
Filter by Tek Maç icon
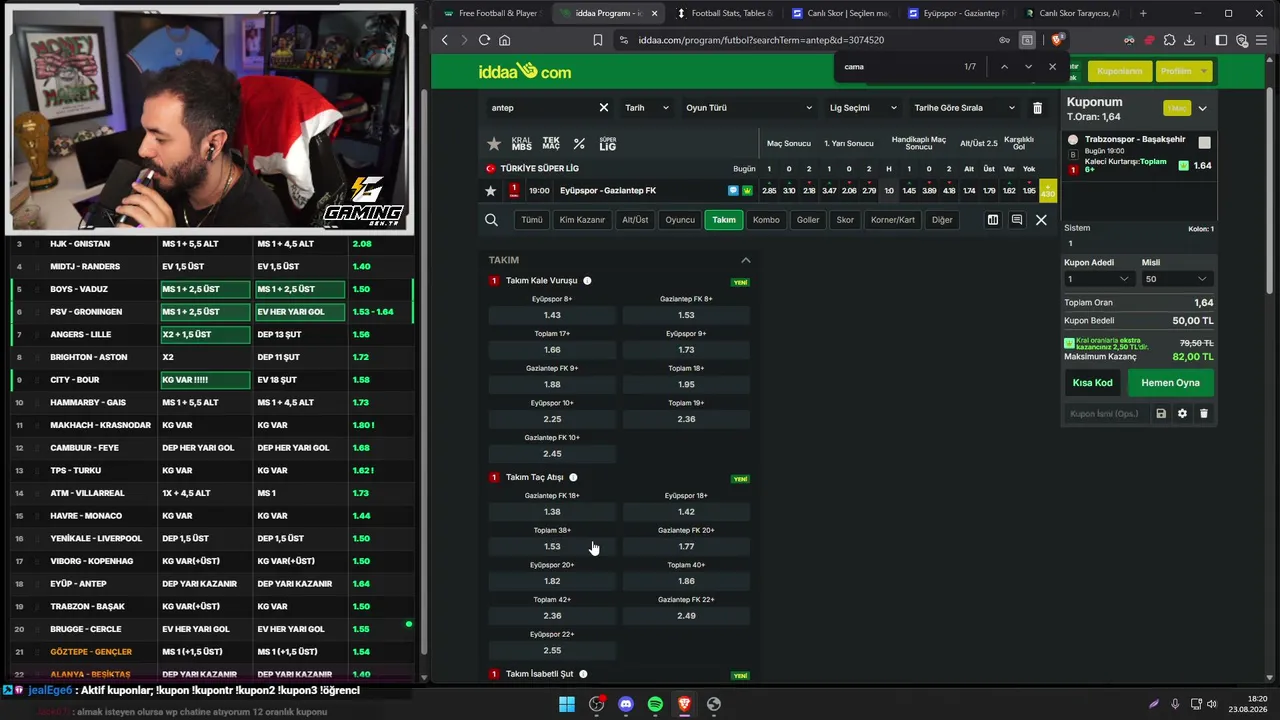click(x=551, y=144)
